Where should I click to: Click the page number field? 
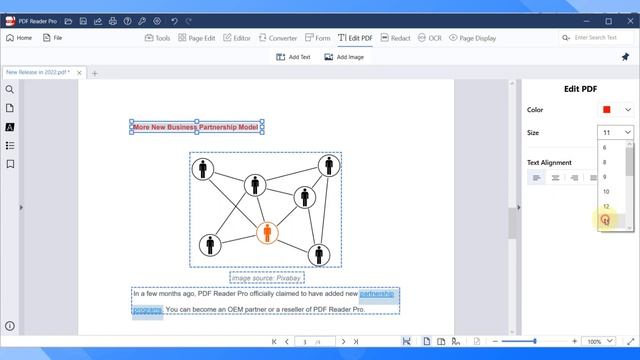315,342
